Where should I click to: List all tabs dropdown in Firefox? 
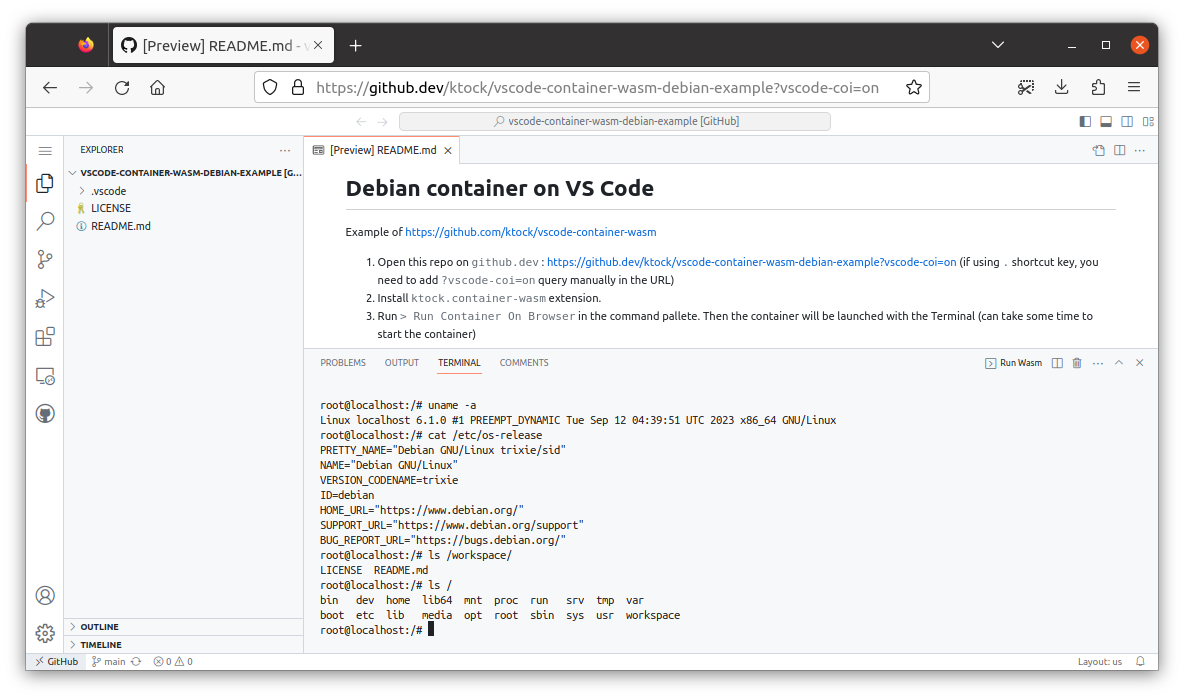[x=997, y=45]
